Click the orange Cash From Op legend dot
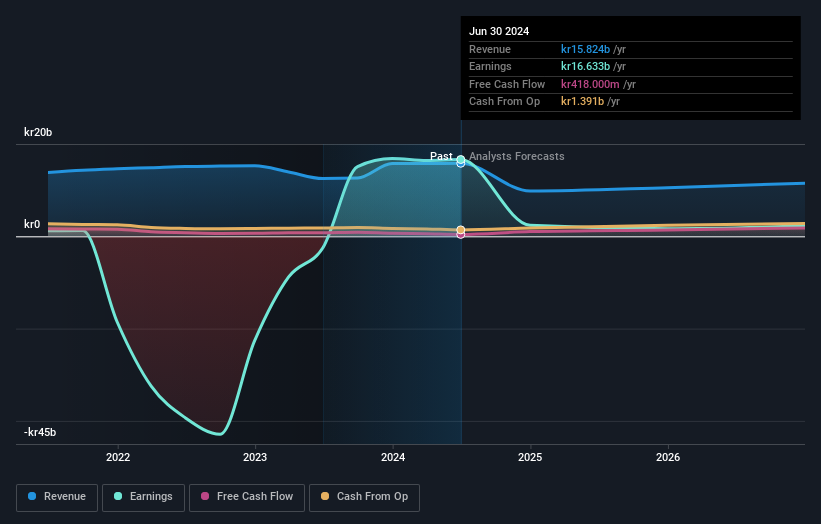This screenshot has height=524, width=821. [x=325, y=496]
